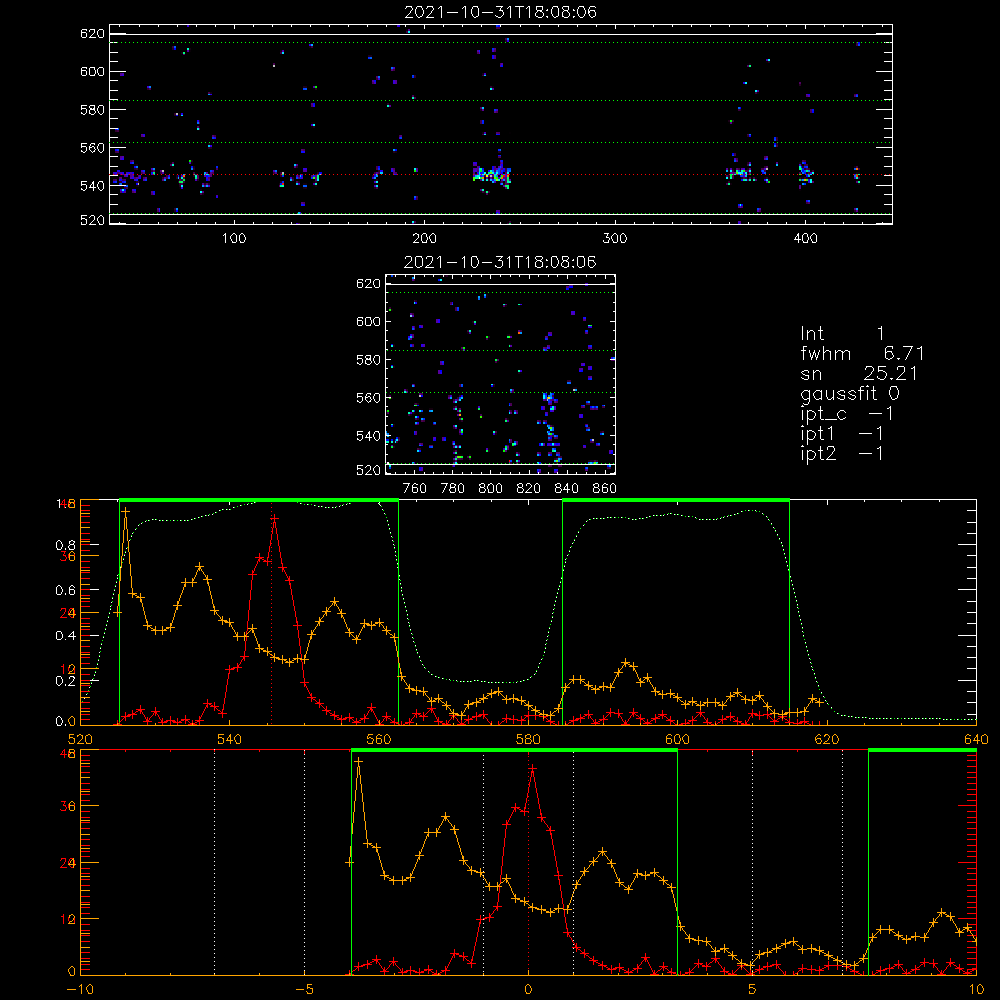Click the y-axis label 600 of top plot
Image resolution: width=1000 pixels, height=1000 pixels.
(92, 72)
